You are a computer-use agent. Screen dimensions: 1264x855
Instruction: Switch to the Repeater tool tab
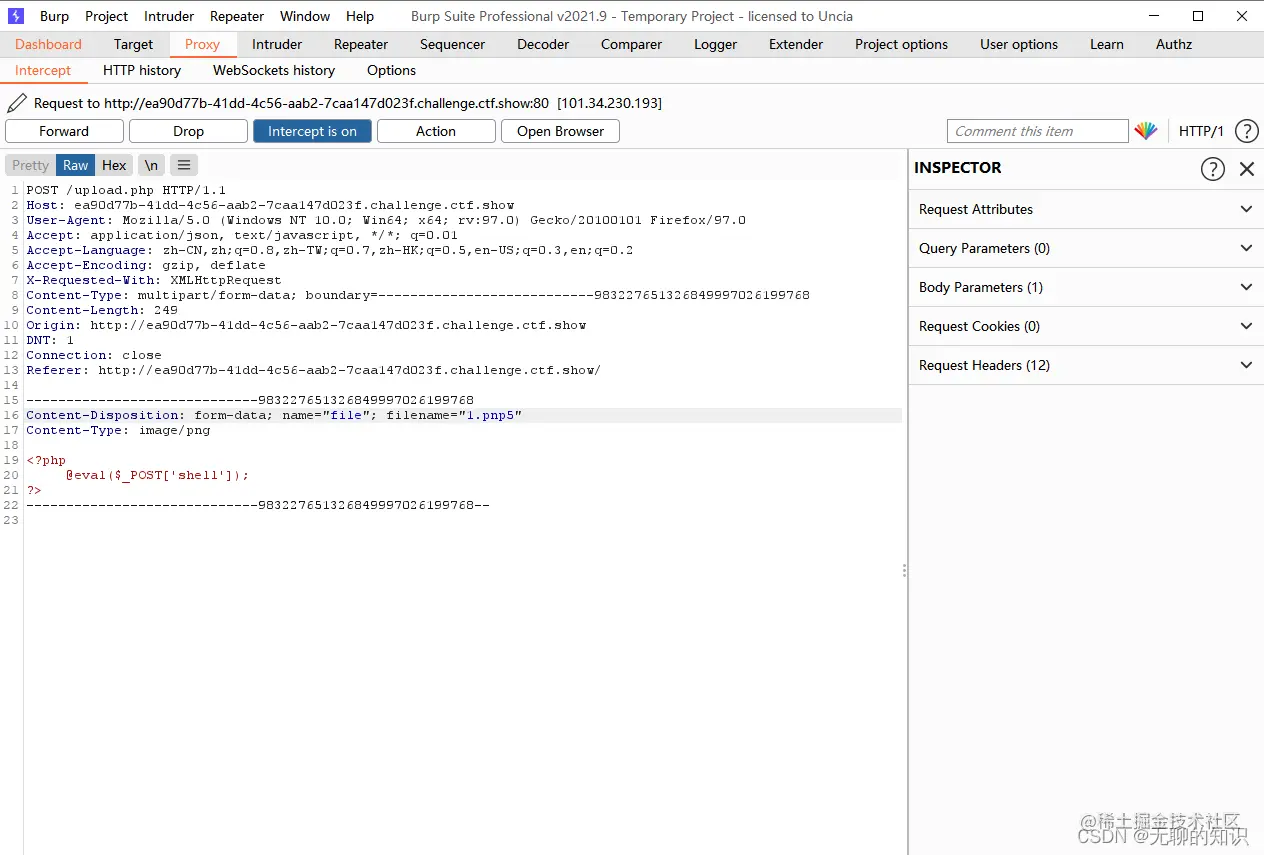[361, 44]
